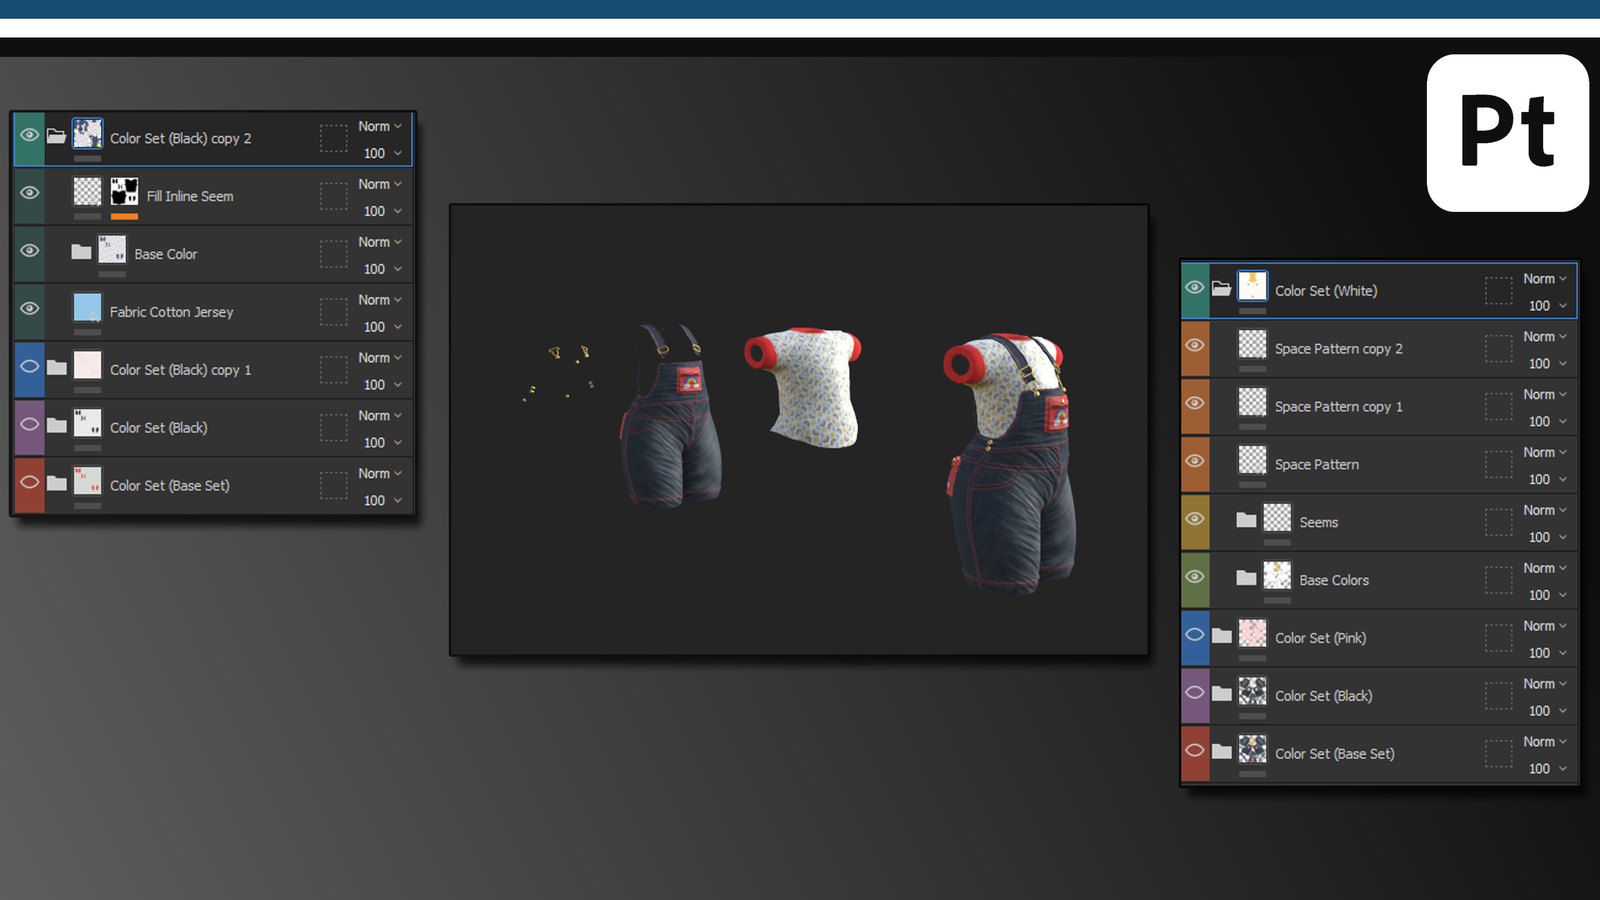Hide the Fabric Cotton Jersey layer
Image resolution: width=1600 pixels, height=900 pixels.
click(x=30, y=309)
